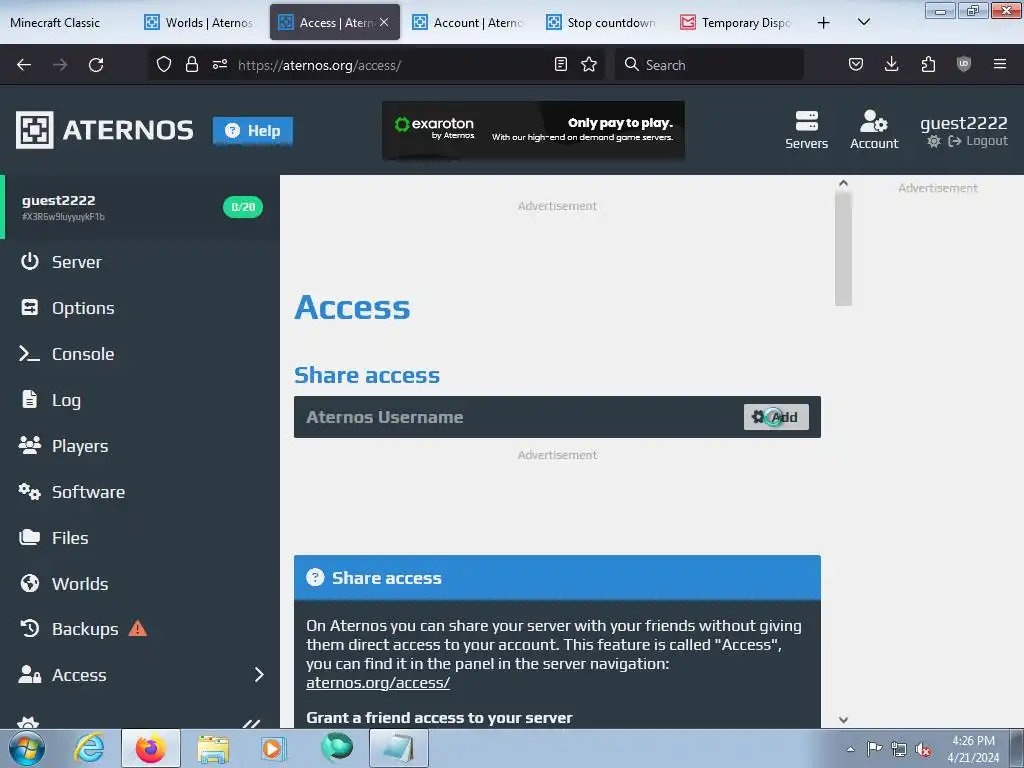1024x768 pixels.
Task: Open the Downloads panel
Action: pos(891,64)
